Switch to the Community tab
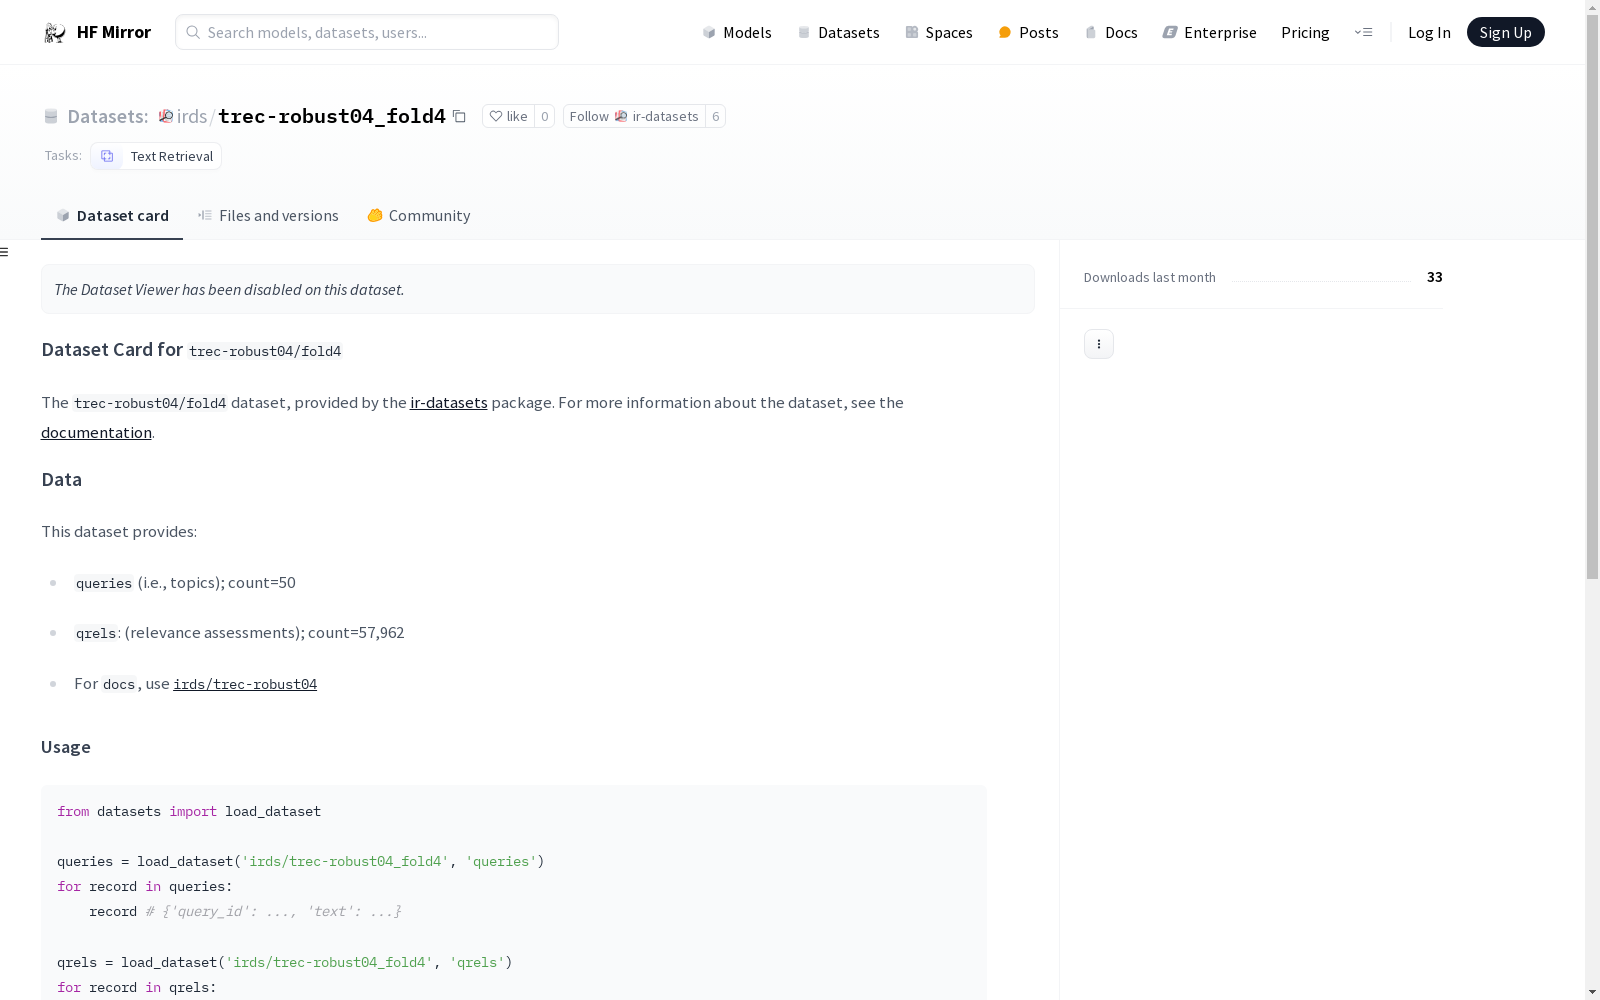The width and height of the screenshot is (1600, 1000). click(418, 215)
